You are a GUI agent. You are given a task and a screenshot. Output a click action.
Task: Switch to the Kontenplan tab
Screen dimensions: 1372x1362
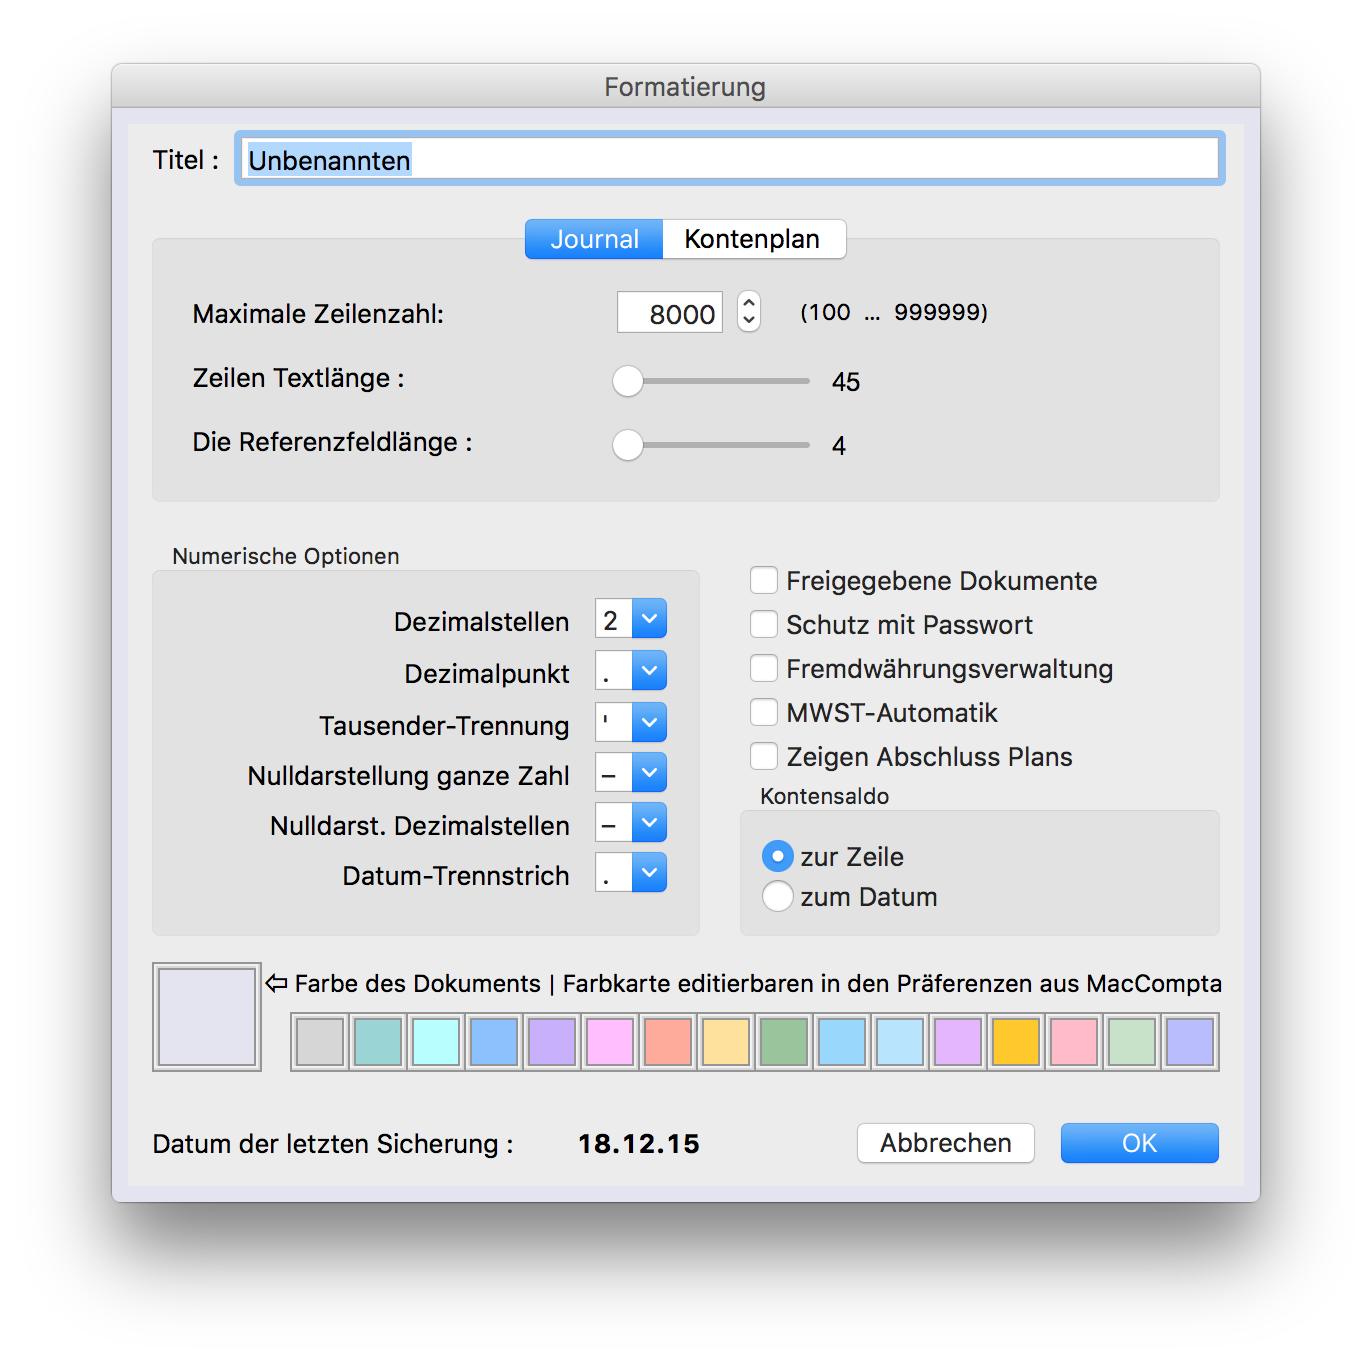tap(752, 240)
